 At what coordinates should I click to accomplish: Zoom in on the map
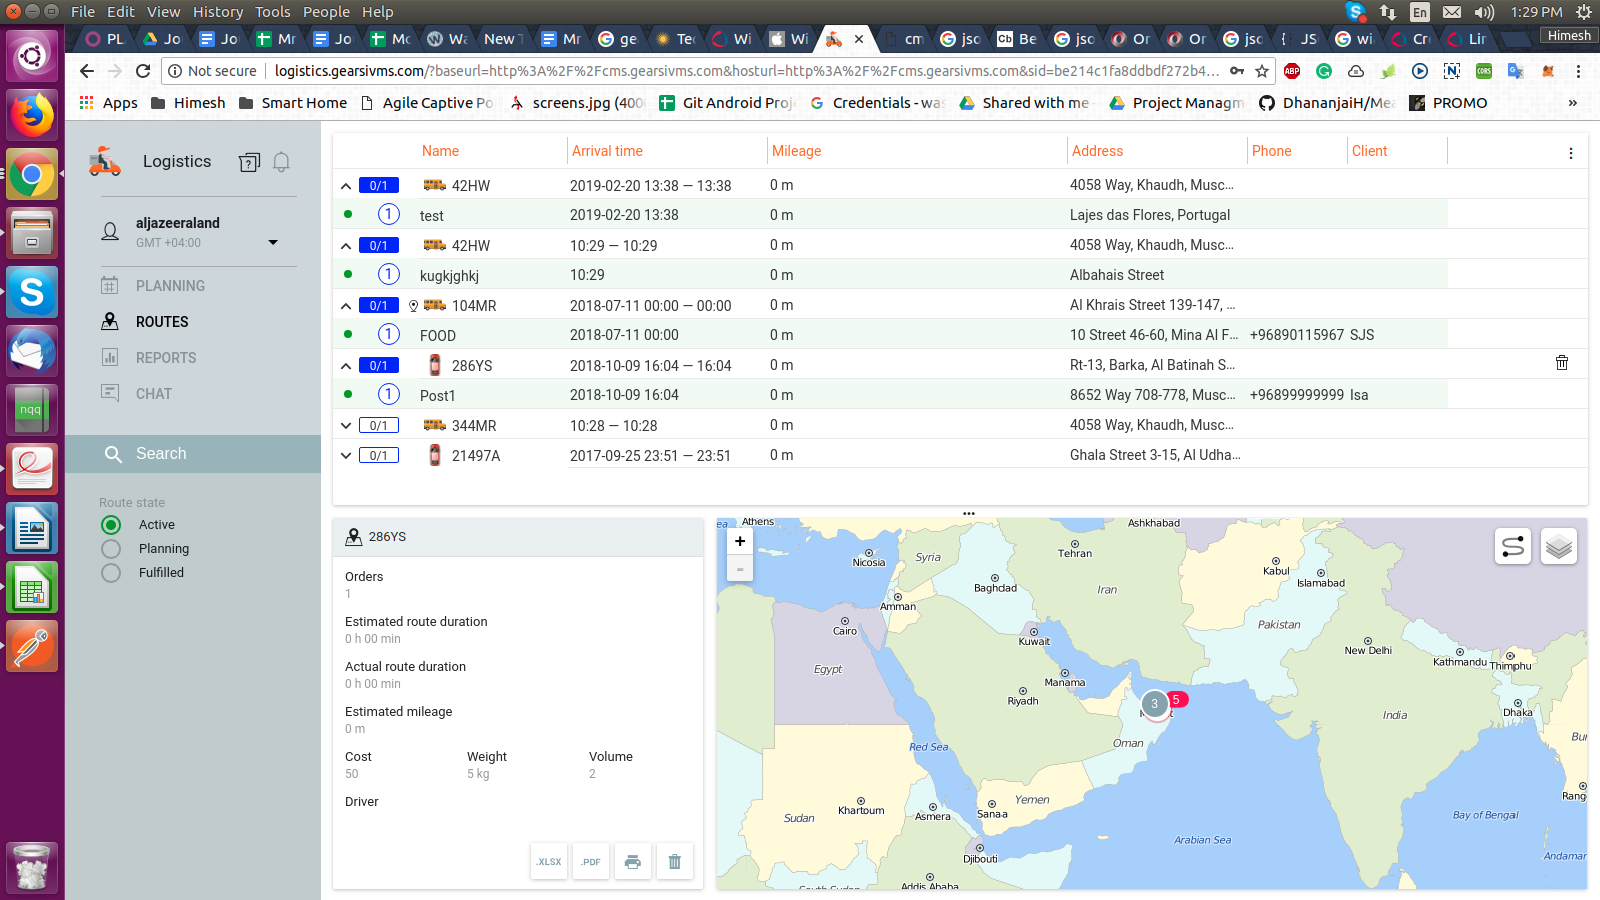point(740,541)
